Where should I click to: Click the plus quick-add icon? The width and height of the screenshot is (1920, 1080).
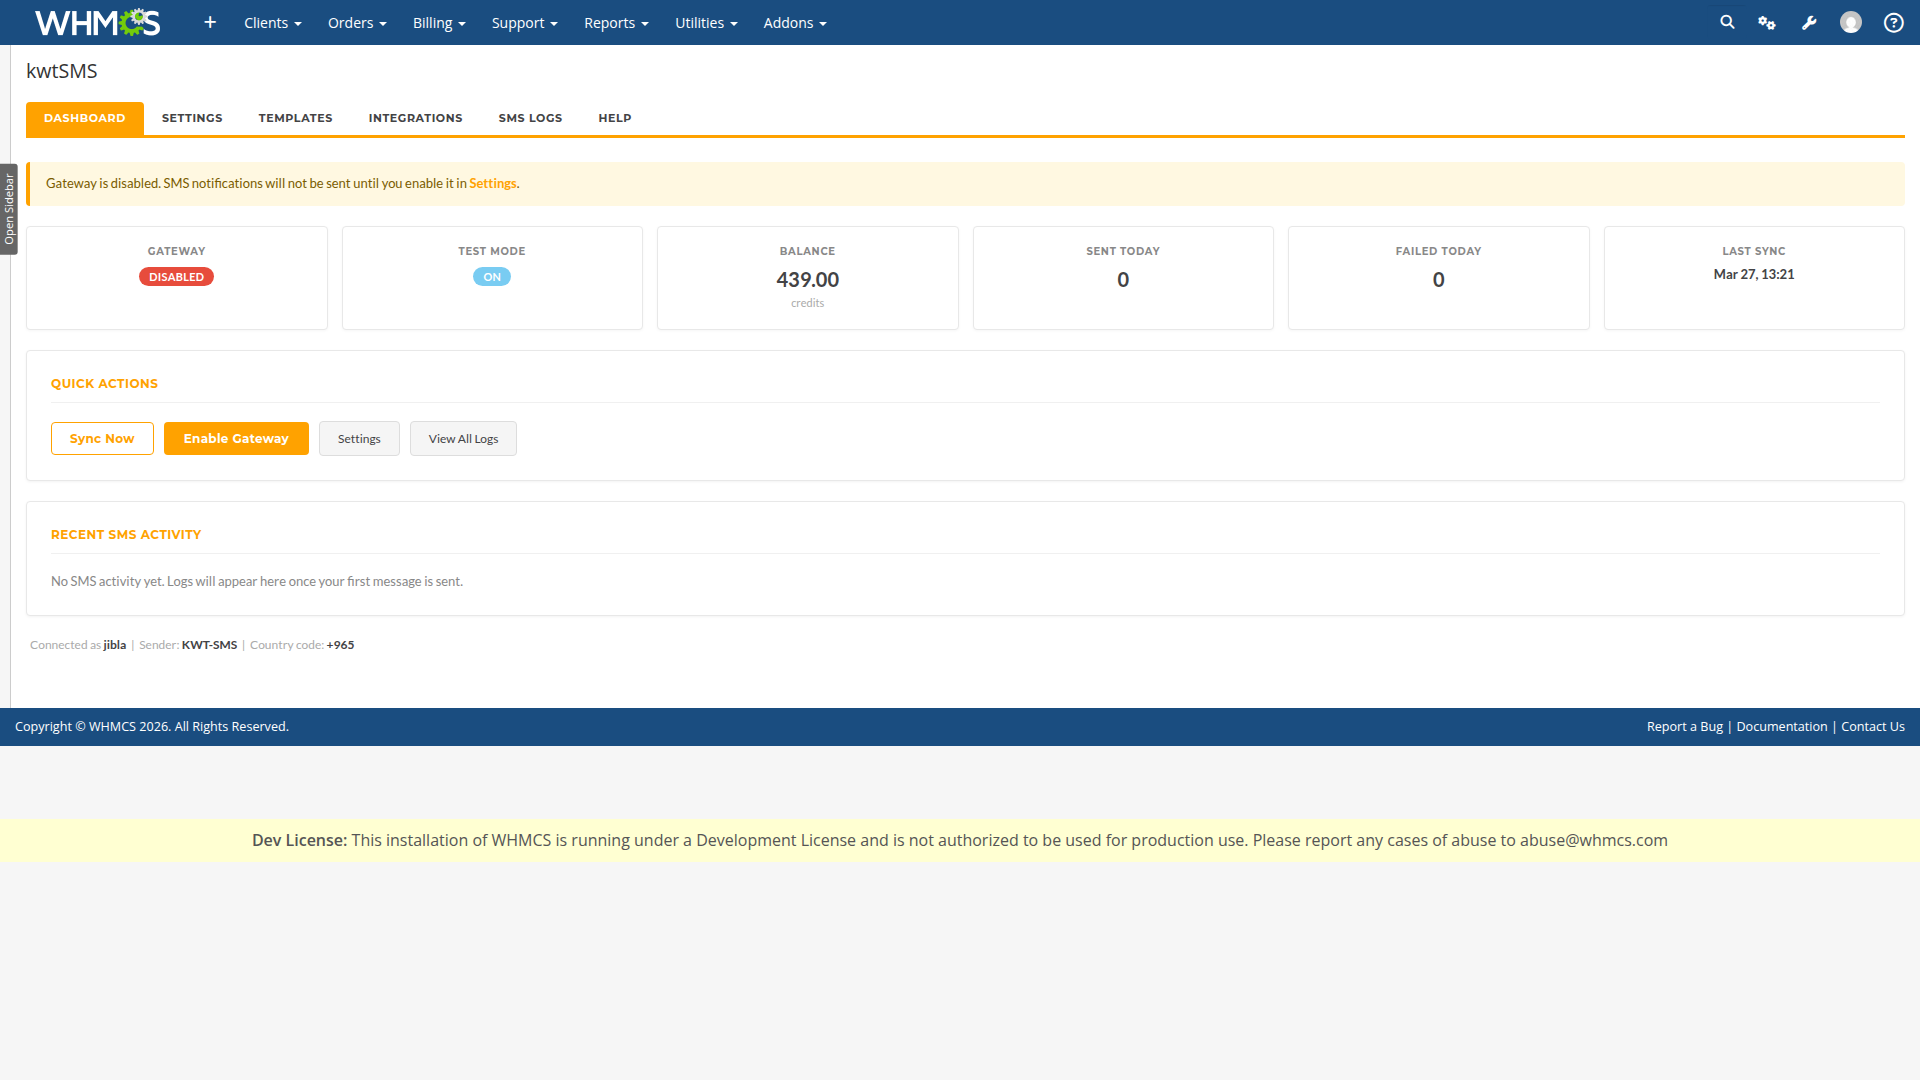click(210, 22)
